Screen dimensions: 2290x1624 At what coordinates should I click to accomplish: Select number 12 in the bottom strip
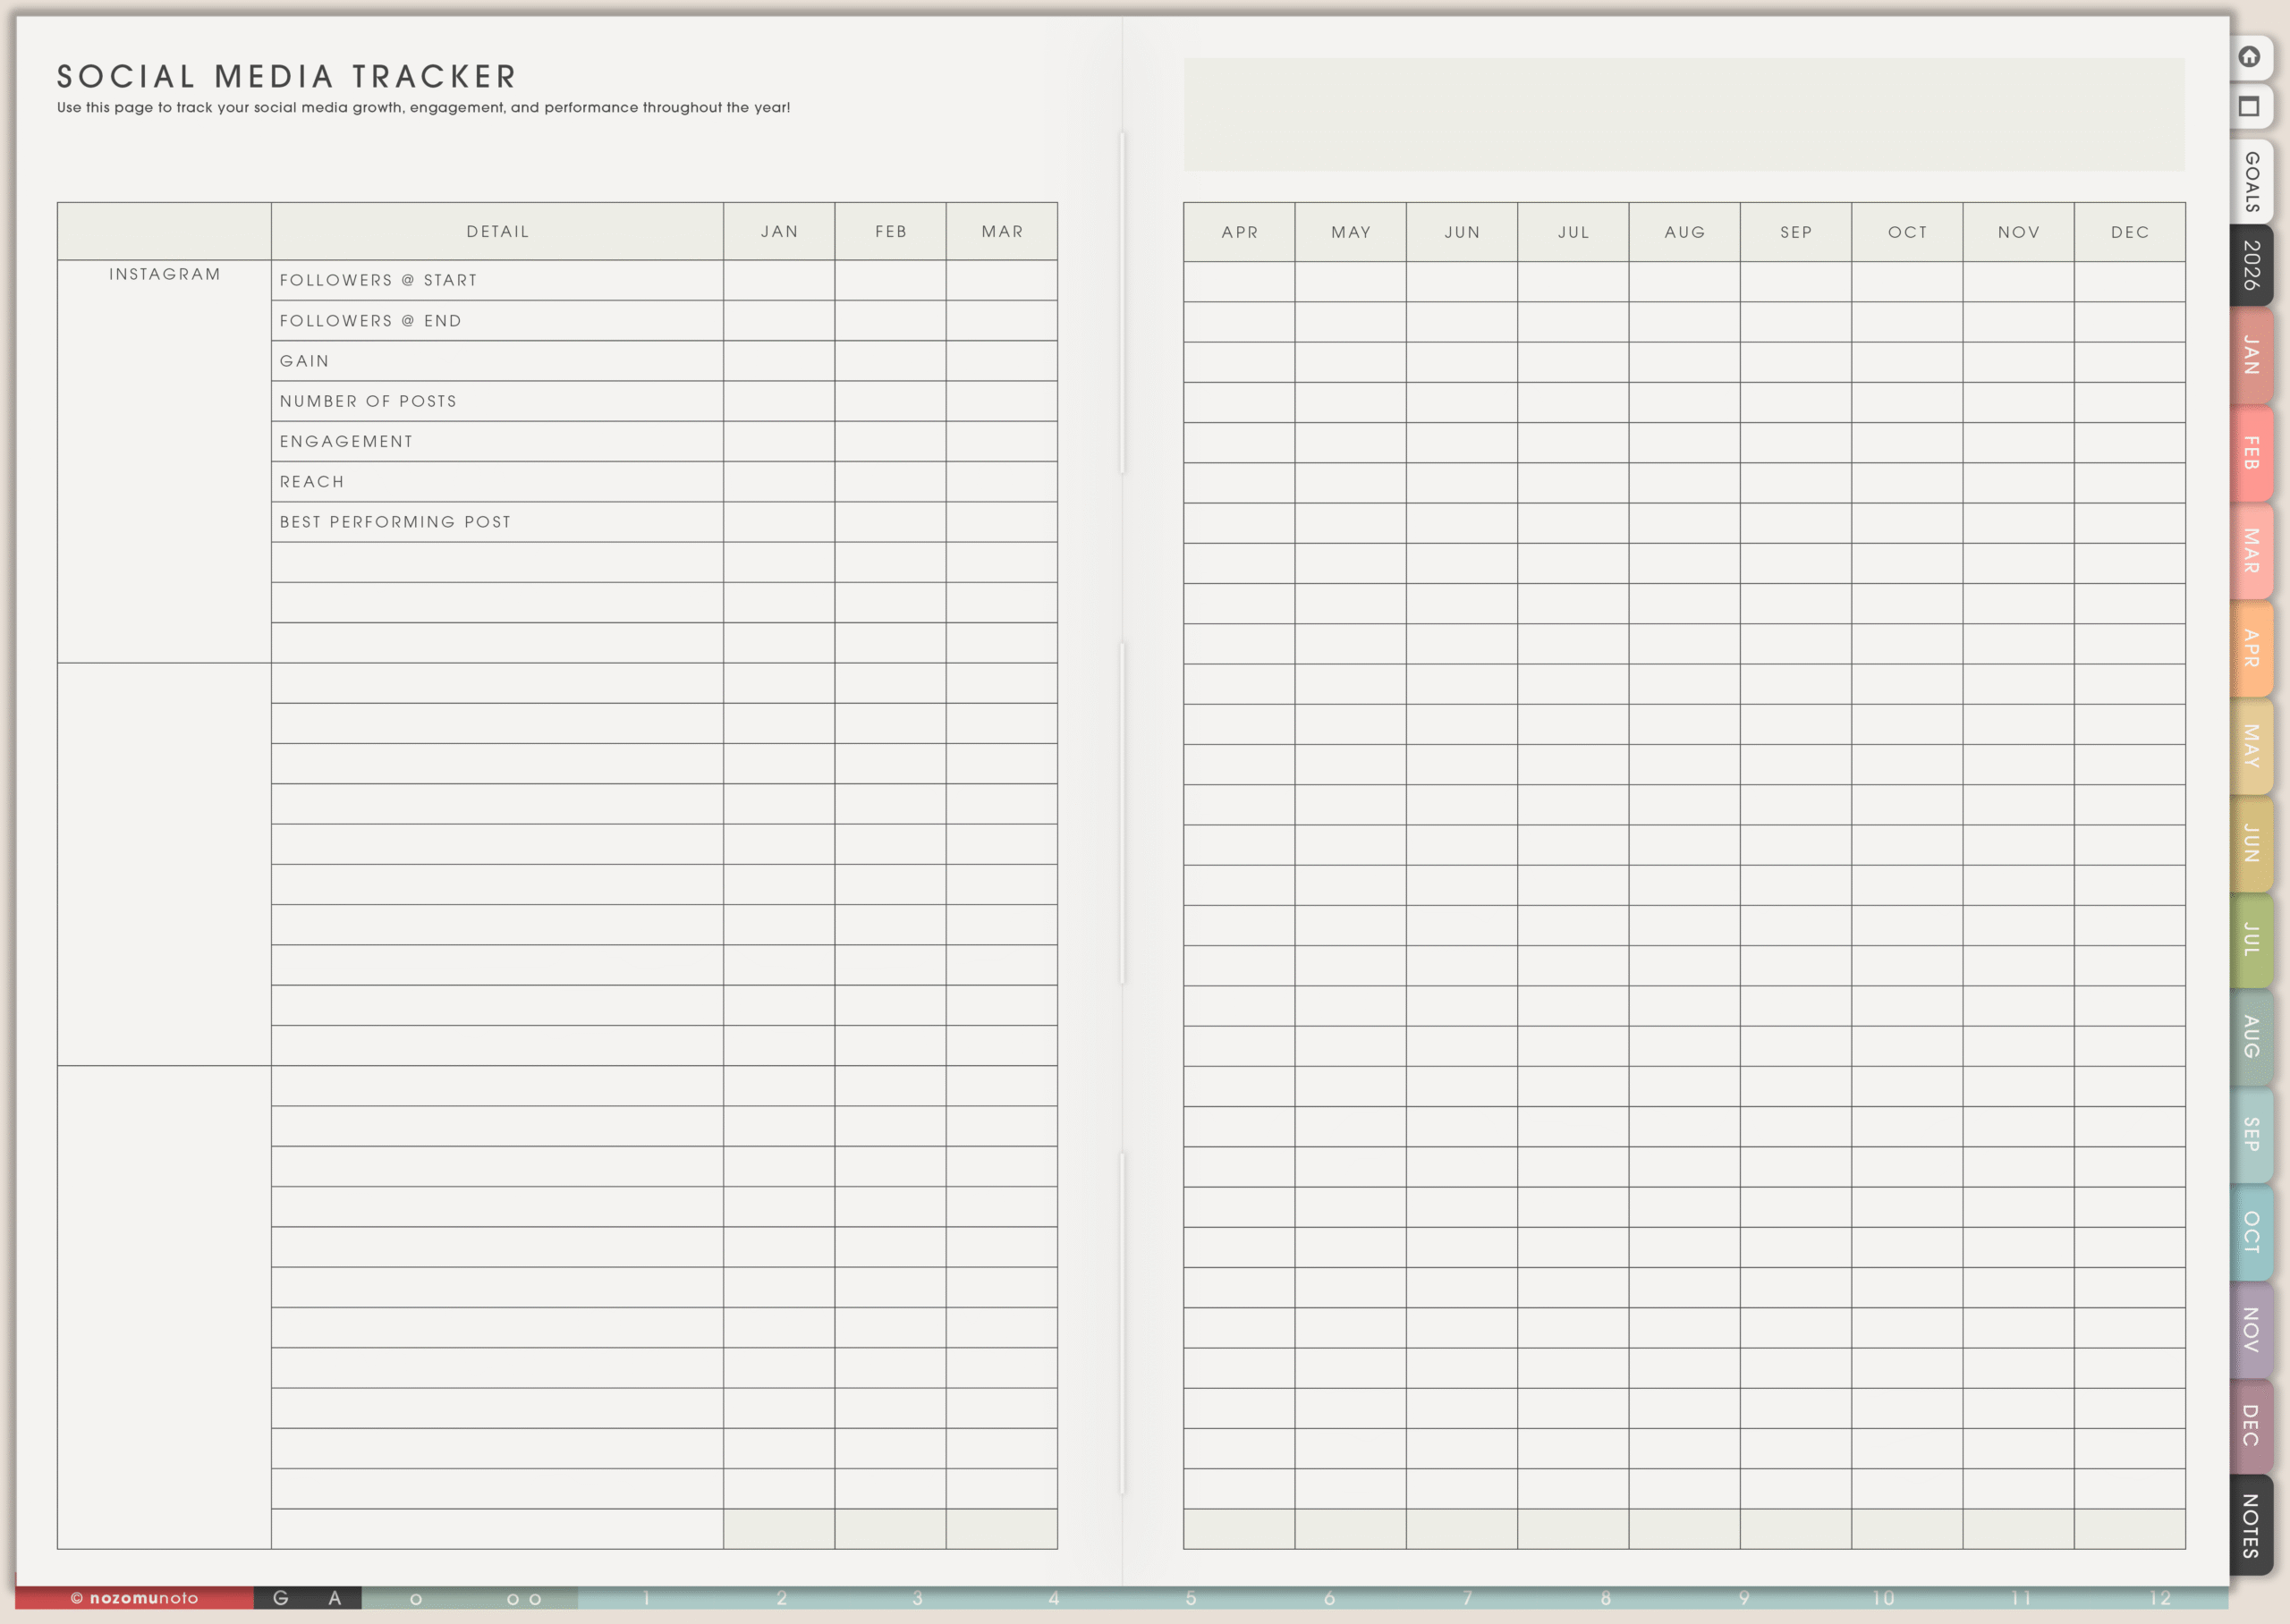click(2160, 1598)
